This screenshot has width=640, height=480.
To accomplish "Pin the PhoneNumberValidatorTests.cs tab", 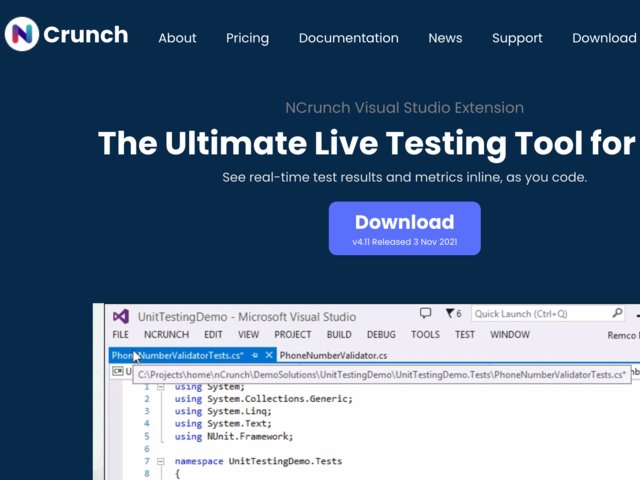I will pos(255,356).
